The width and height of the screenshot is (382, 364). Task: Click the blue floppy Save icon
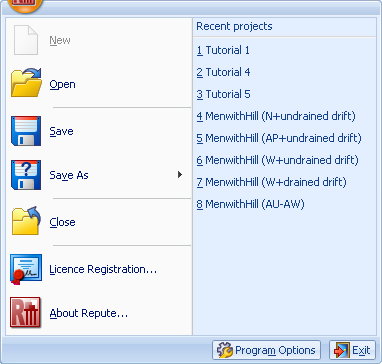click(26, 131)
